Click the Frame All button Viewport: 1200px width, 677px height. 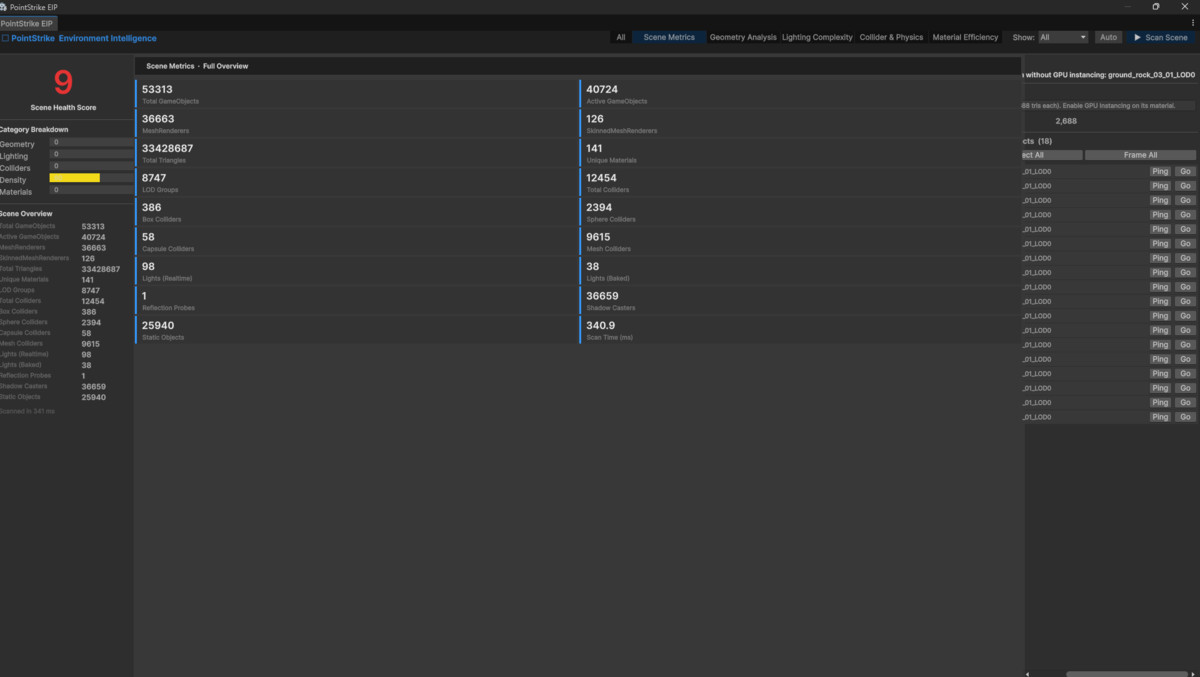point(1140,155)
